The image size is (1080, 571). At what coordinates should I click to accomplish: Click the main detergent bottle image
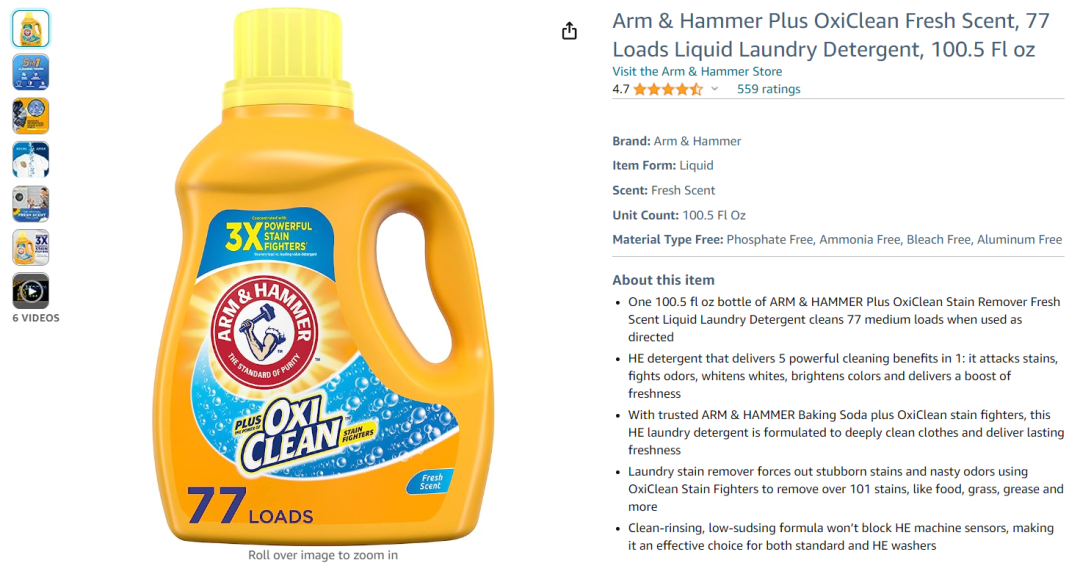(x=323, y=276)
